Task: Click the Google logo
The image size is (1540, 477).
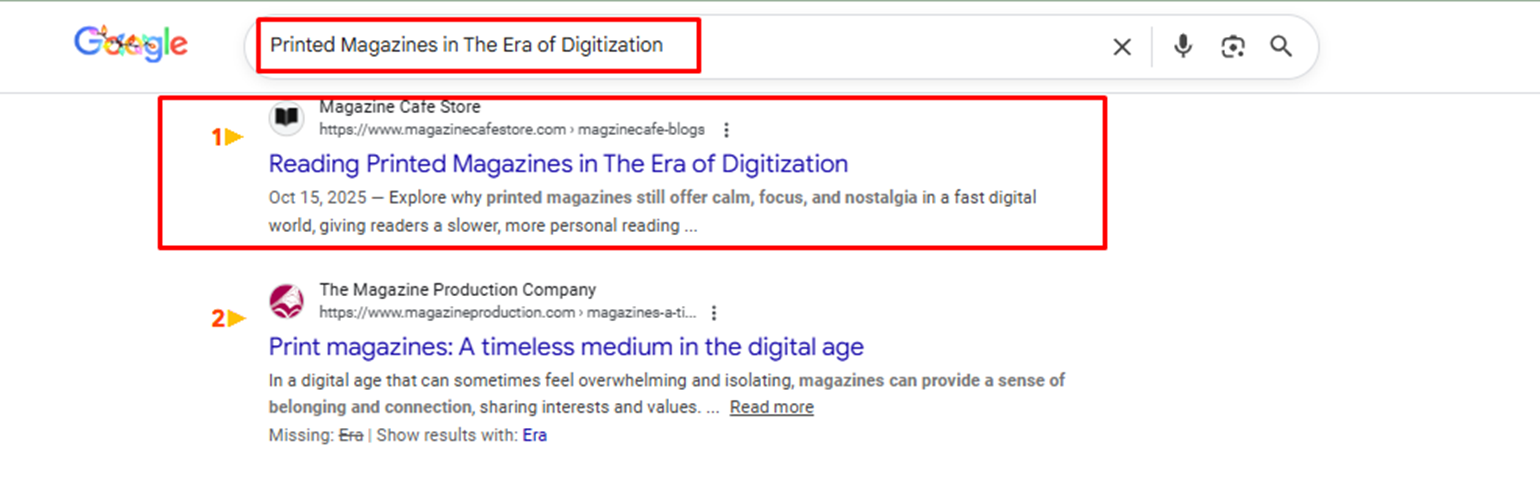Action: click(x=131, y=44)
